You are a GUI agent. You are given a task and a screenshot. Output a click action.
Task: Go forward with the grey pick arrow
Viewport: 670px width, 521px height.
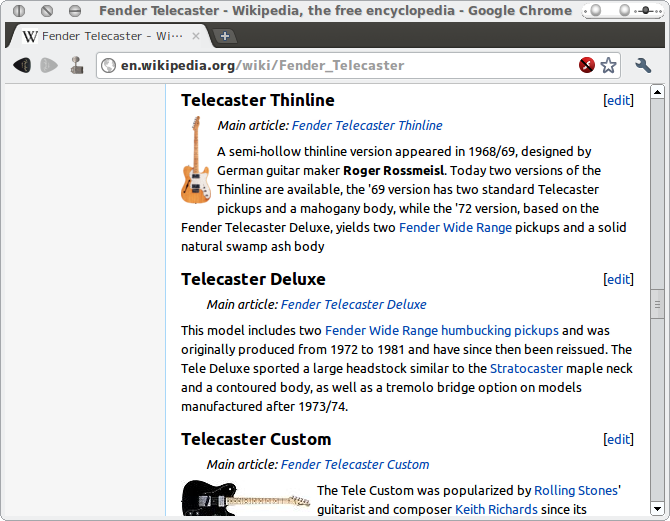(x=49, y=65)
